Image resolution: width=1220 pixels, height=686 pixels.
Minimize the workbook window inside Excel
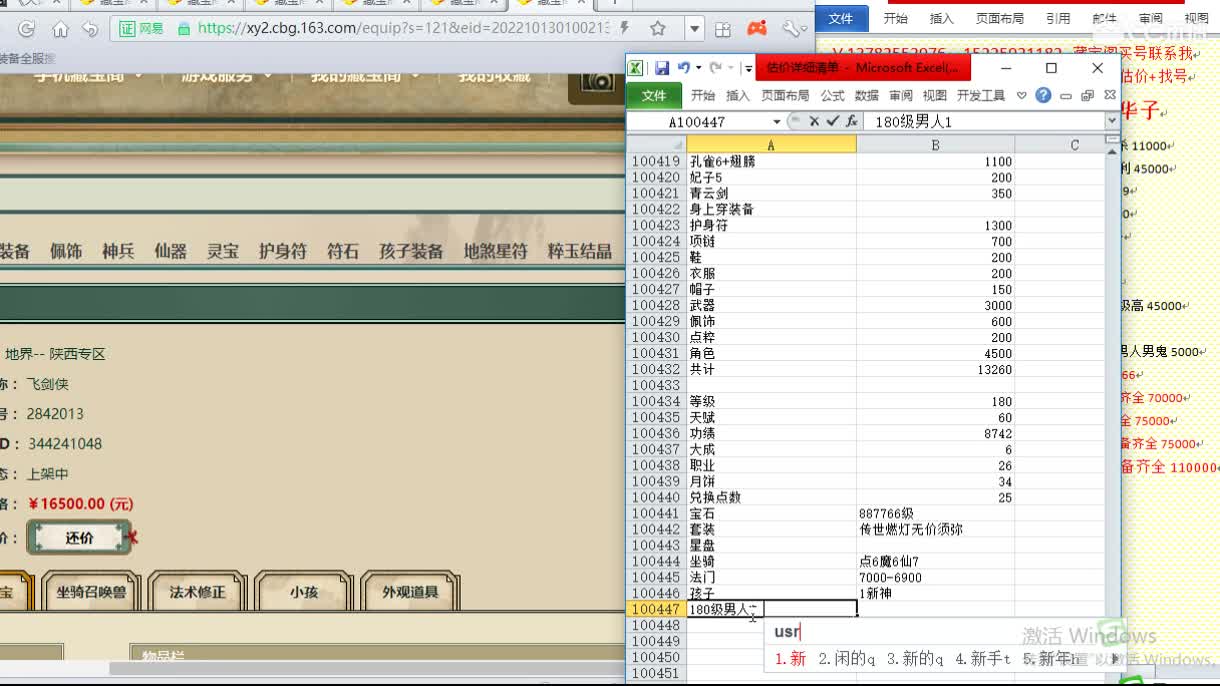pos(1066,96)
